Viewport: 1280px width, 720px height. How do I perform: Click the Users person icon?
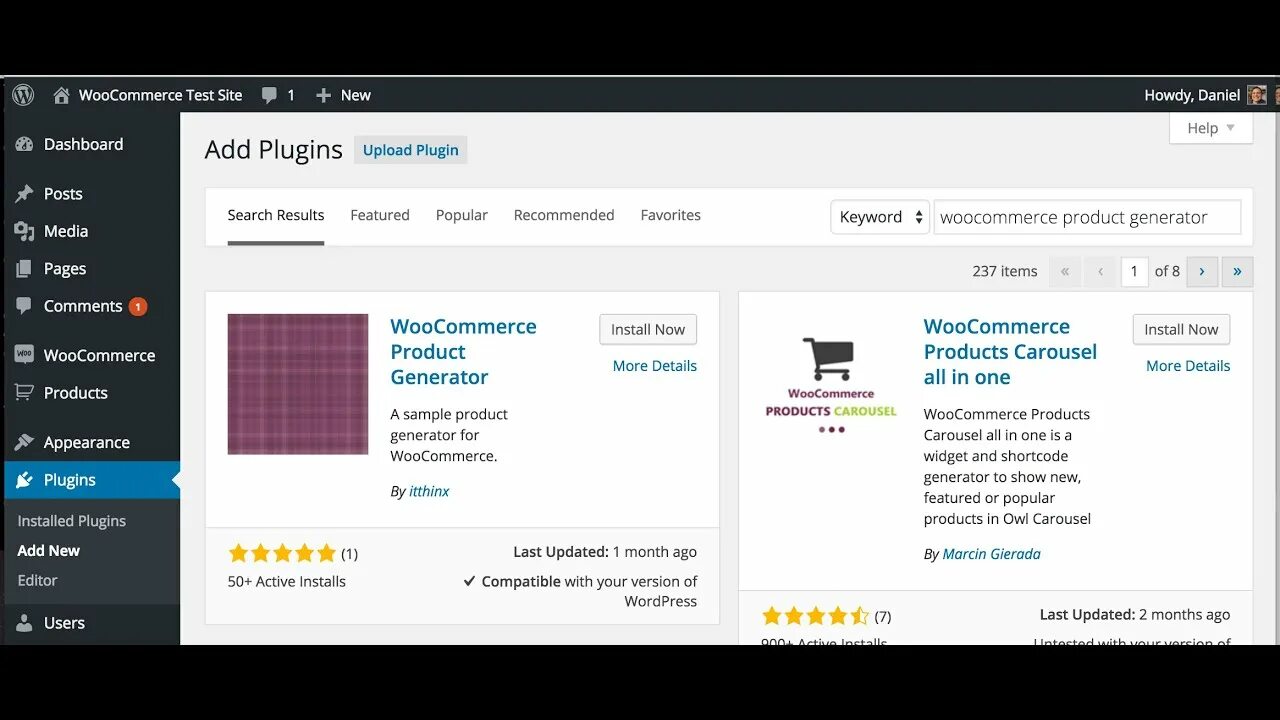point(24,623)
